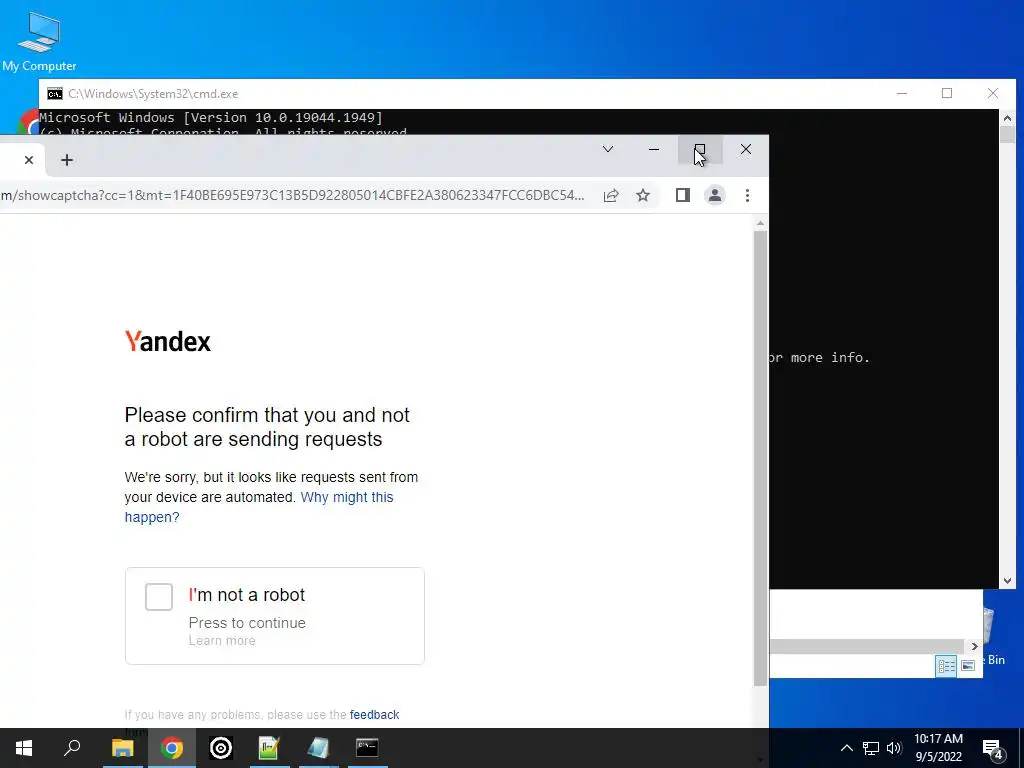The image size is (1024, 768).
Task: Show hidden system tray icons
Action: [x=846, y=748]
